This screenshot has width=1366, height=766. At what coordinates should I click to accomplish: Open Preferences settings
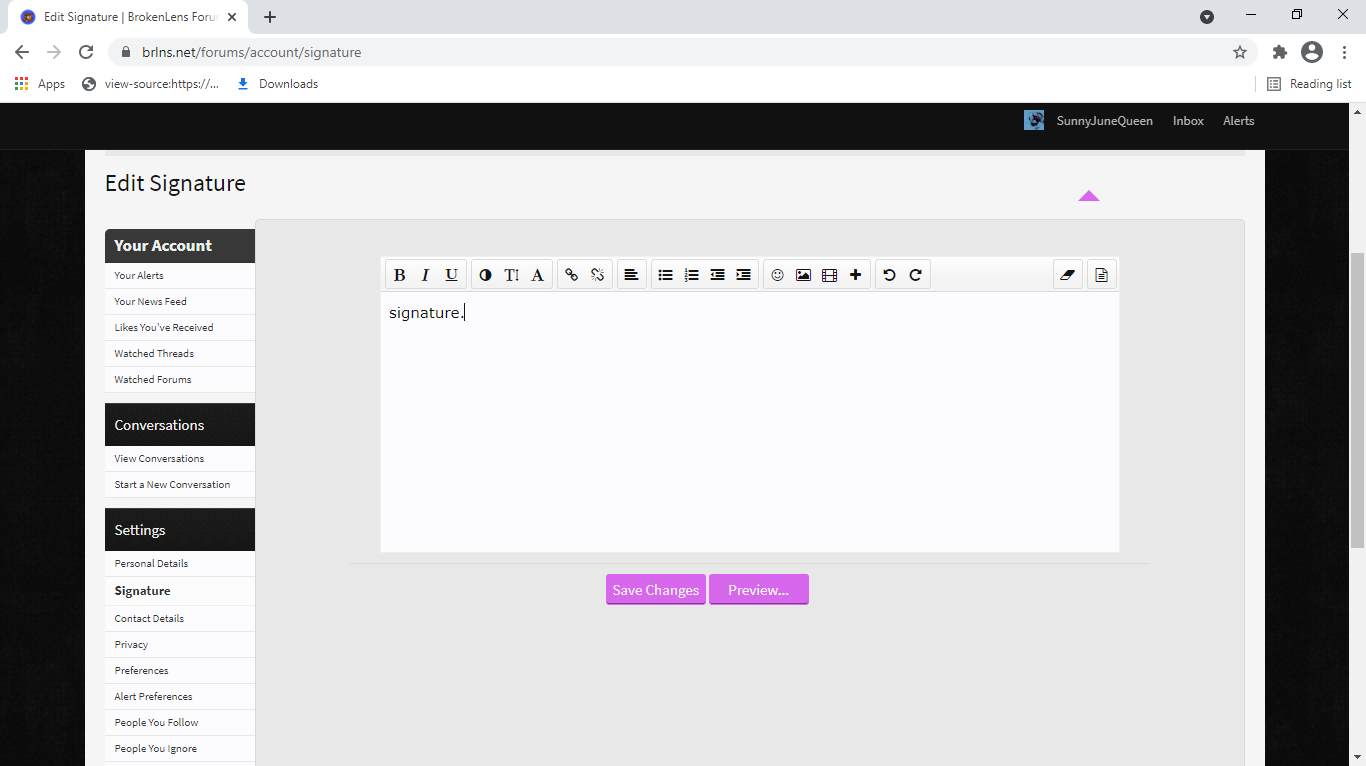point(180,671)
